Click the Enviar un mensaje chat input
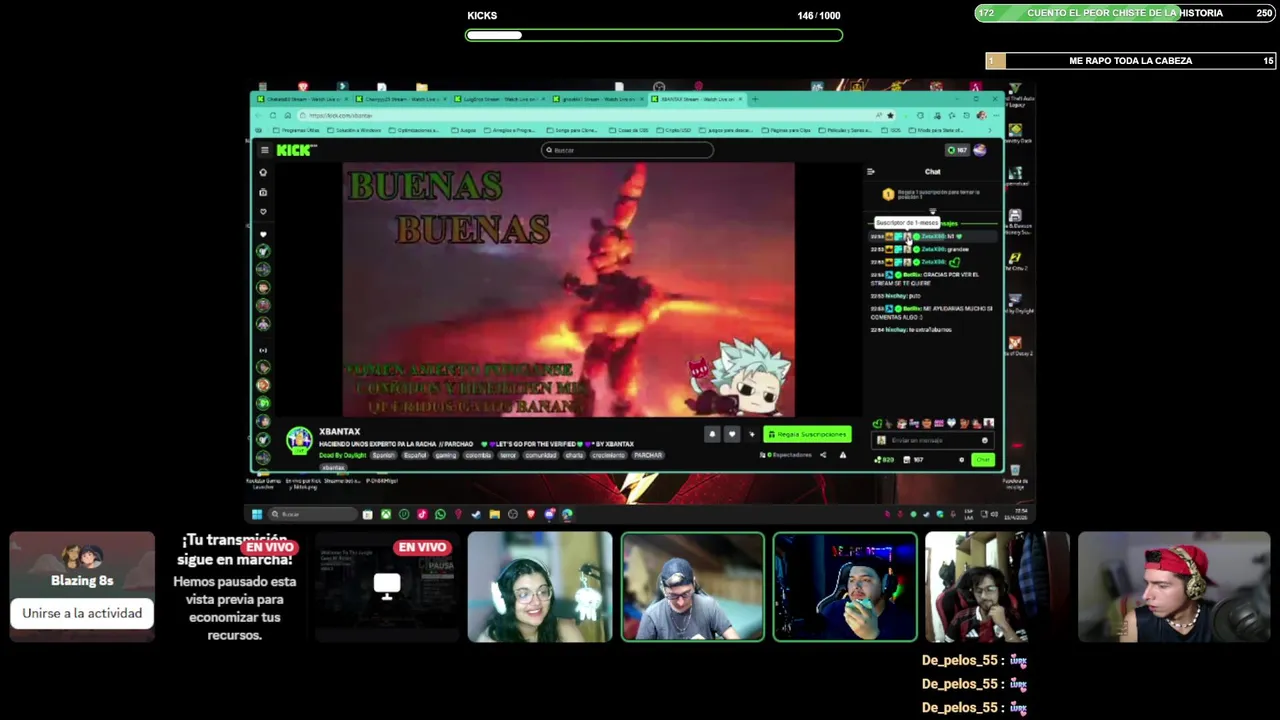Viewport: 1280px width, 720px height. pos(932,440)
